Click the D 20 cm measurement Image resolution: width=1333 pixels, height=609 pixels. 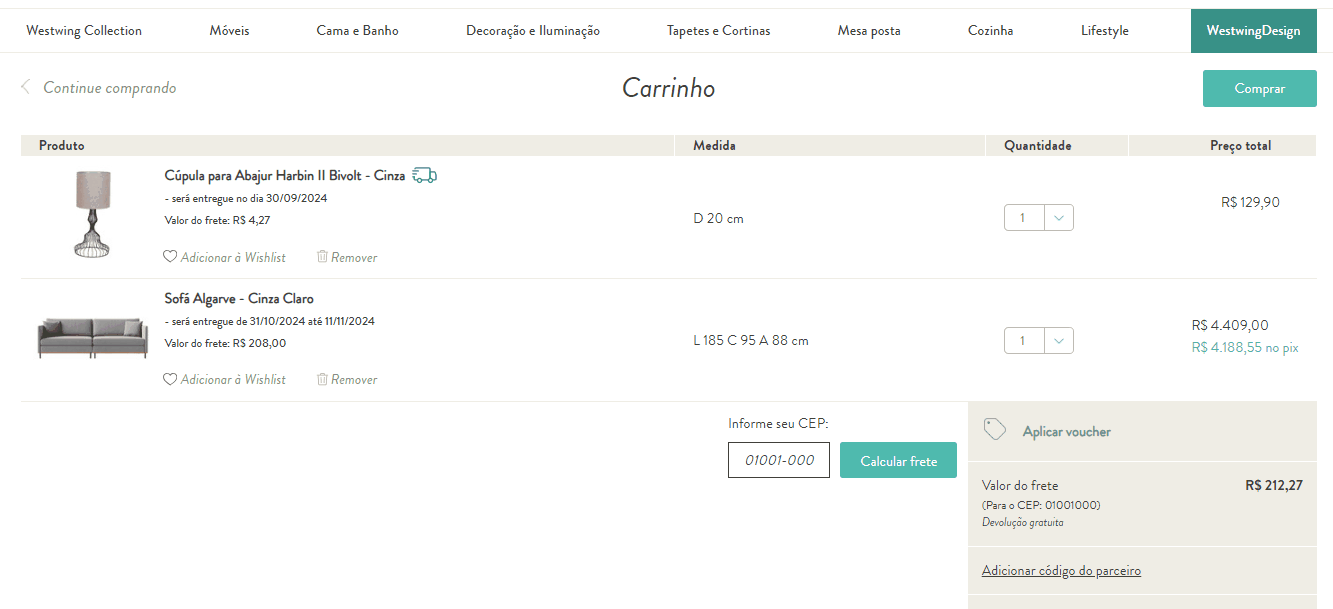click(x=718, y=218)
